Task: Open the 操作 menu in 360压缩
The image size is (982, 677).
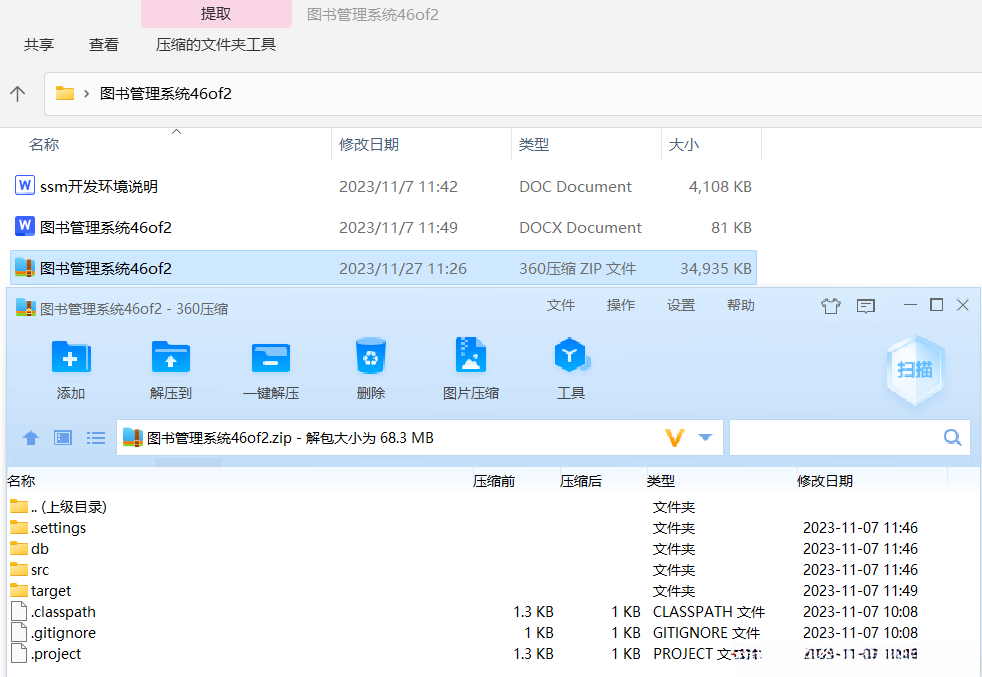Action: pos(621,305)
